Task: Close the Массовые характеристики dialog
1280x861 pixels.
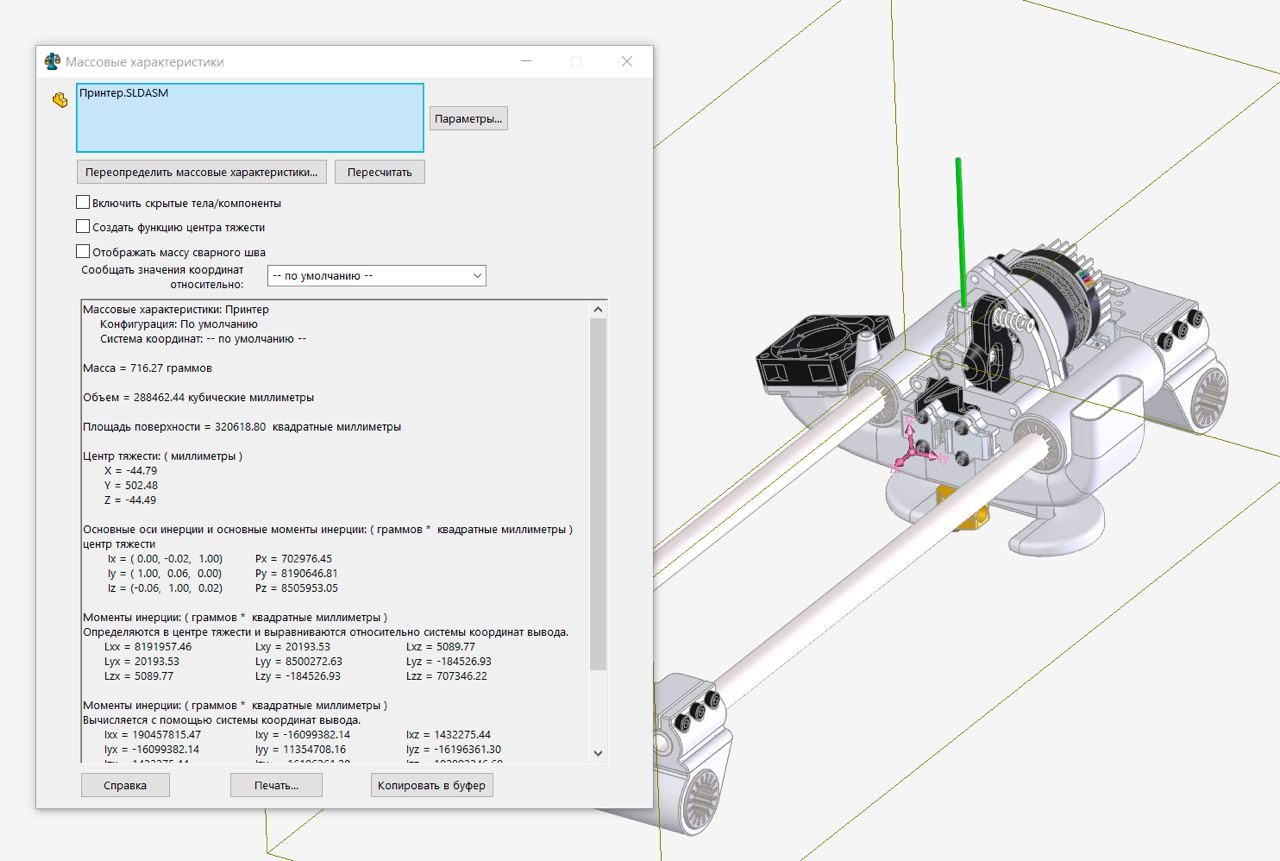Action: tap(627, 61)
